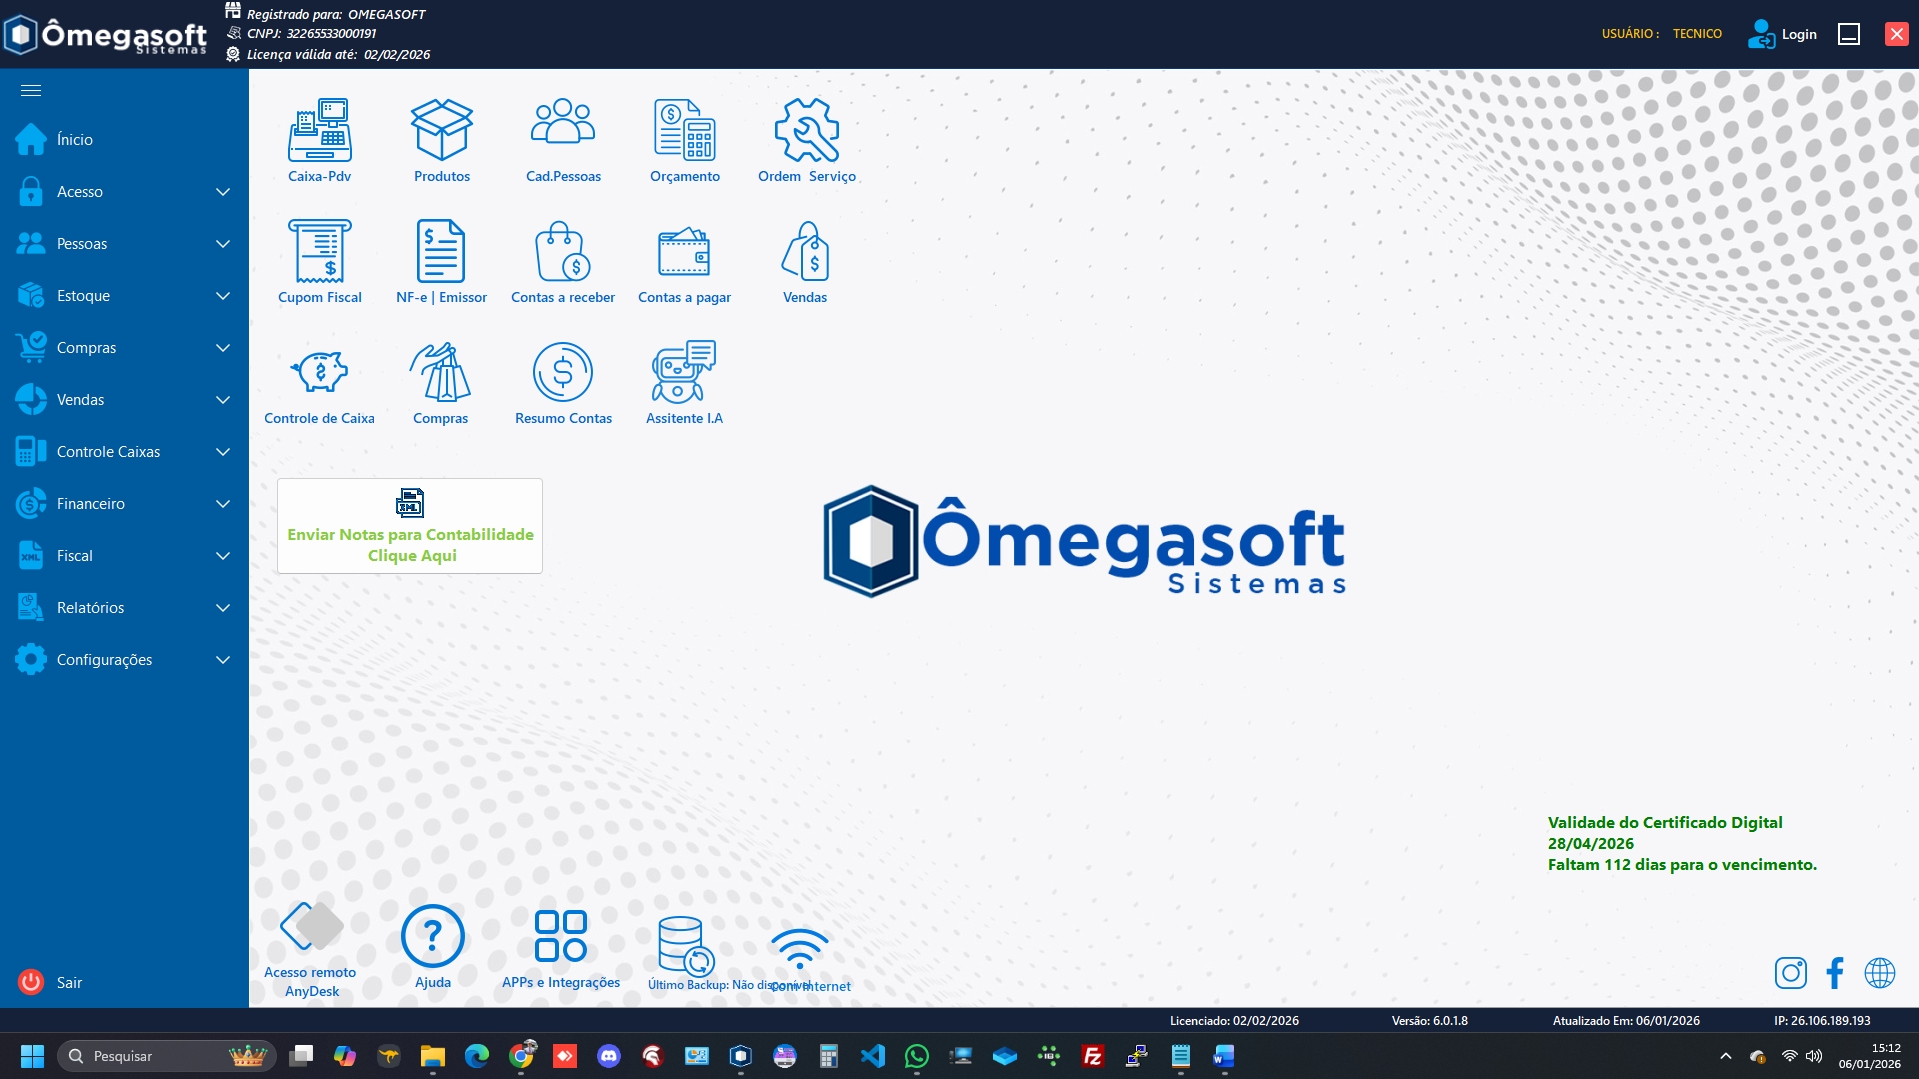Viewport: 1919px width, 1079px height.
Task: Open the Instagram social link
Action: click(x=1791, y=973)
